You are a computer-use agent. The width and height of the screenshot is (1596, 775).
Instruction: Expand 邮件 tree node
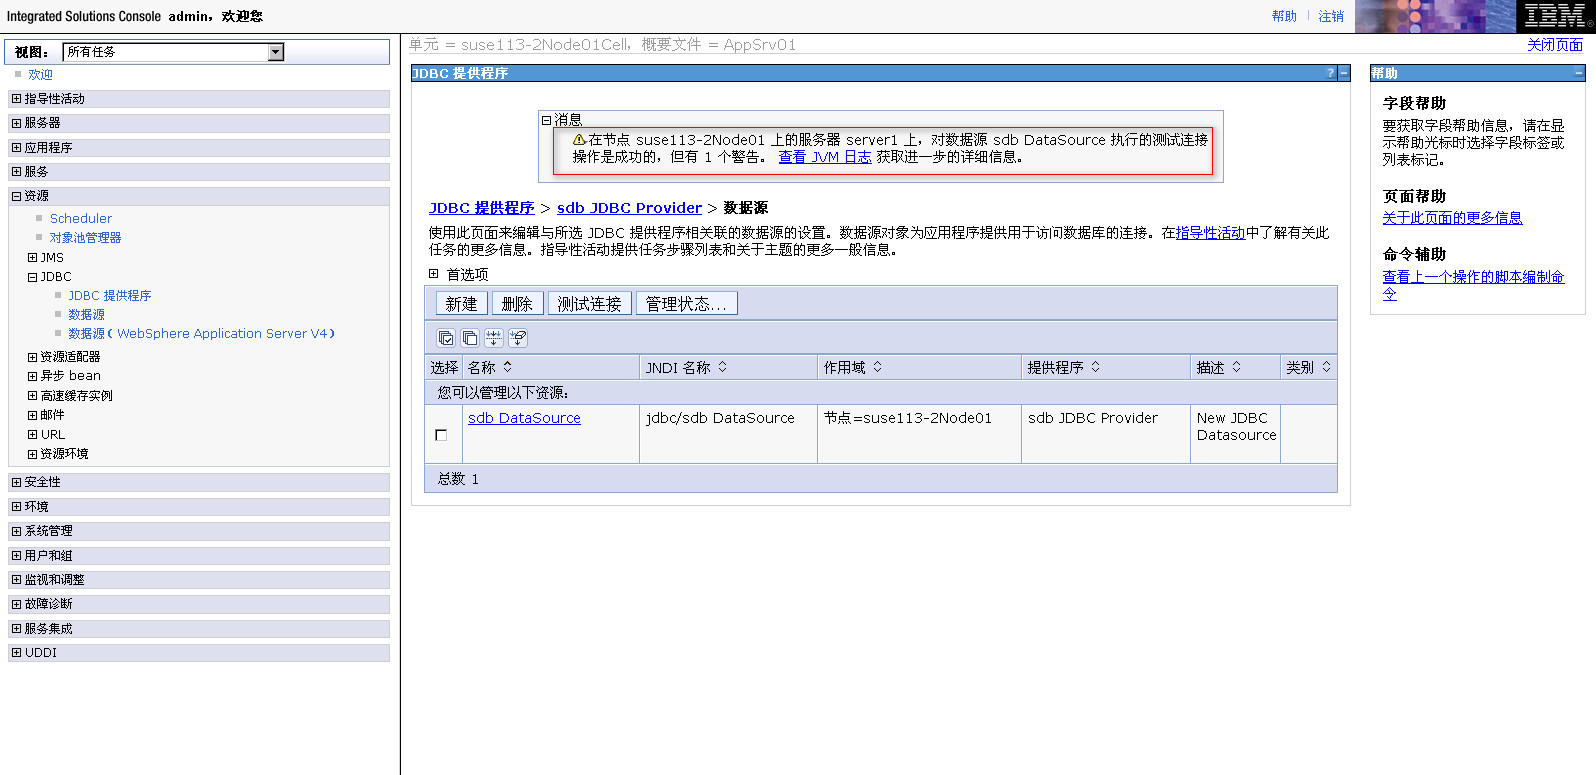(x=33, y=415)
